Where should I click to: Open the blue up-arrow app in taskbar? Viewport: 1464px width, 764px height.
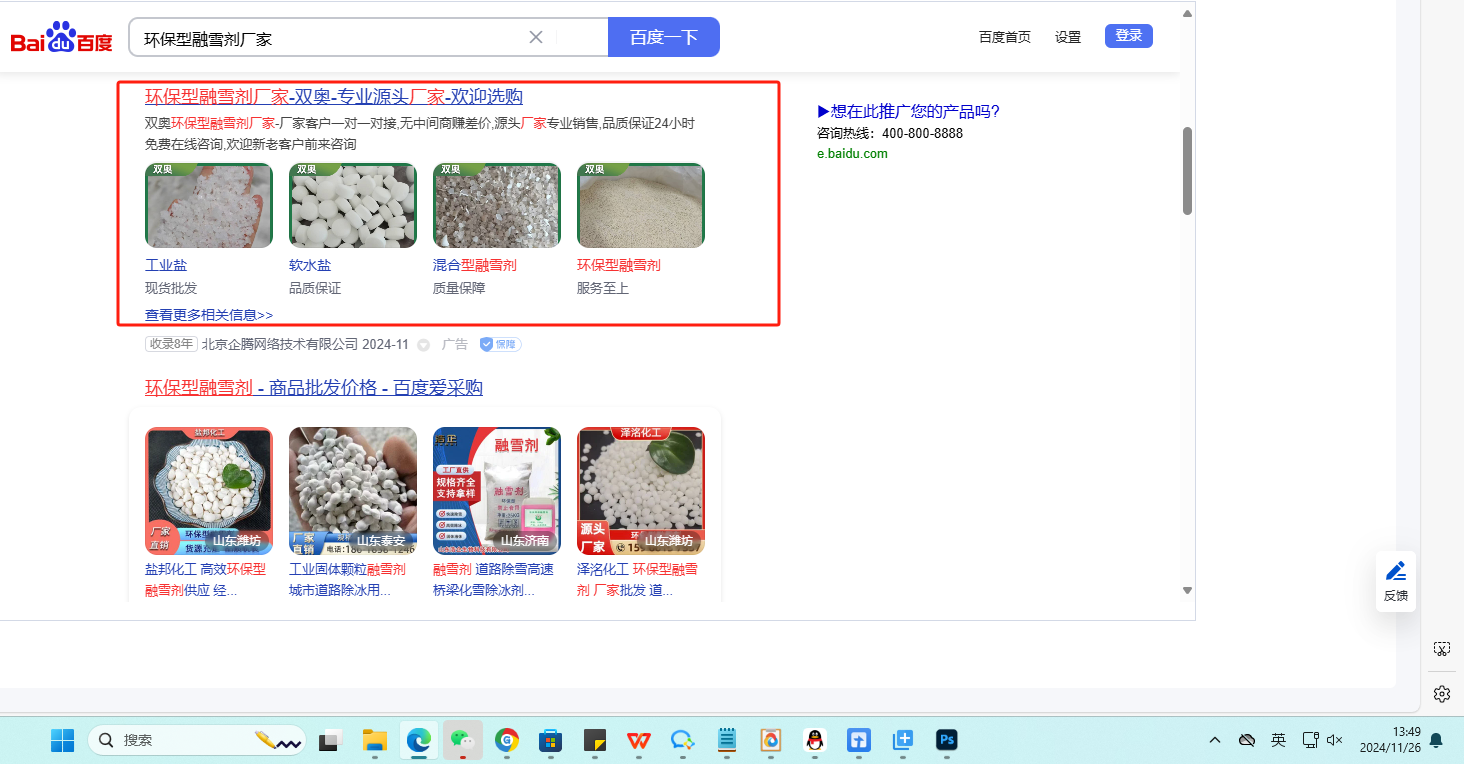click(859, 740)
